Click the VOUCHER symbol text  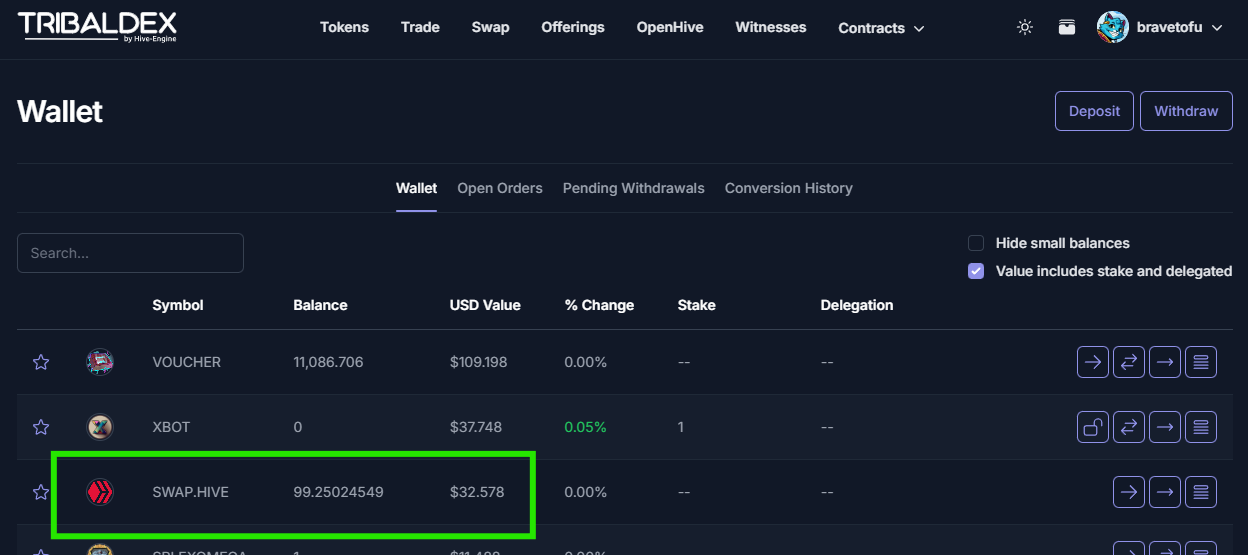pos(187,362)
